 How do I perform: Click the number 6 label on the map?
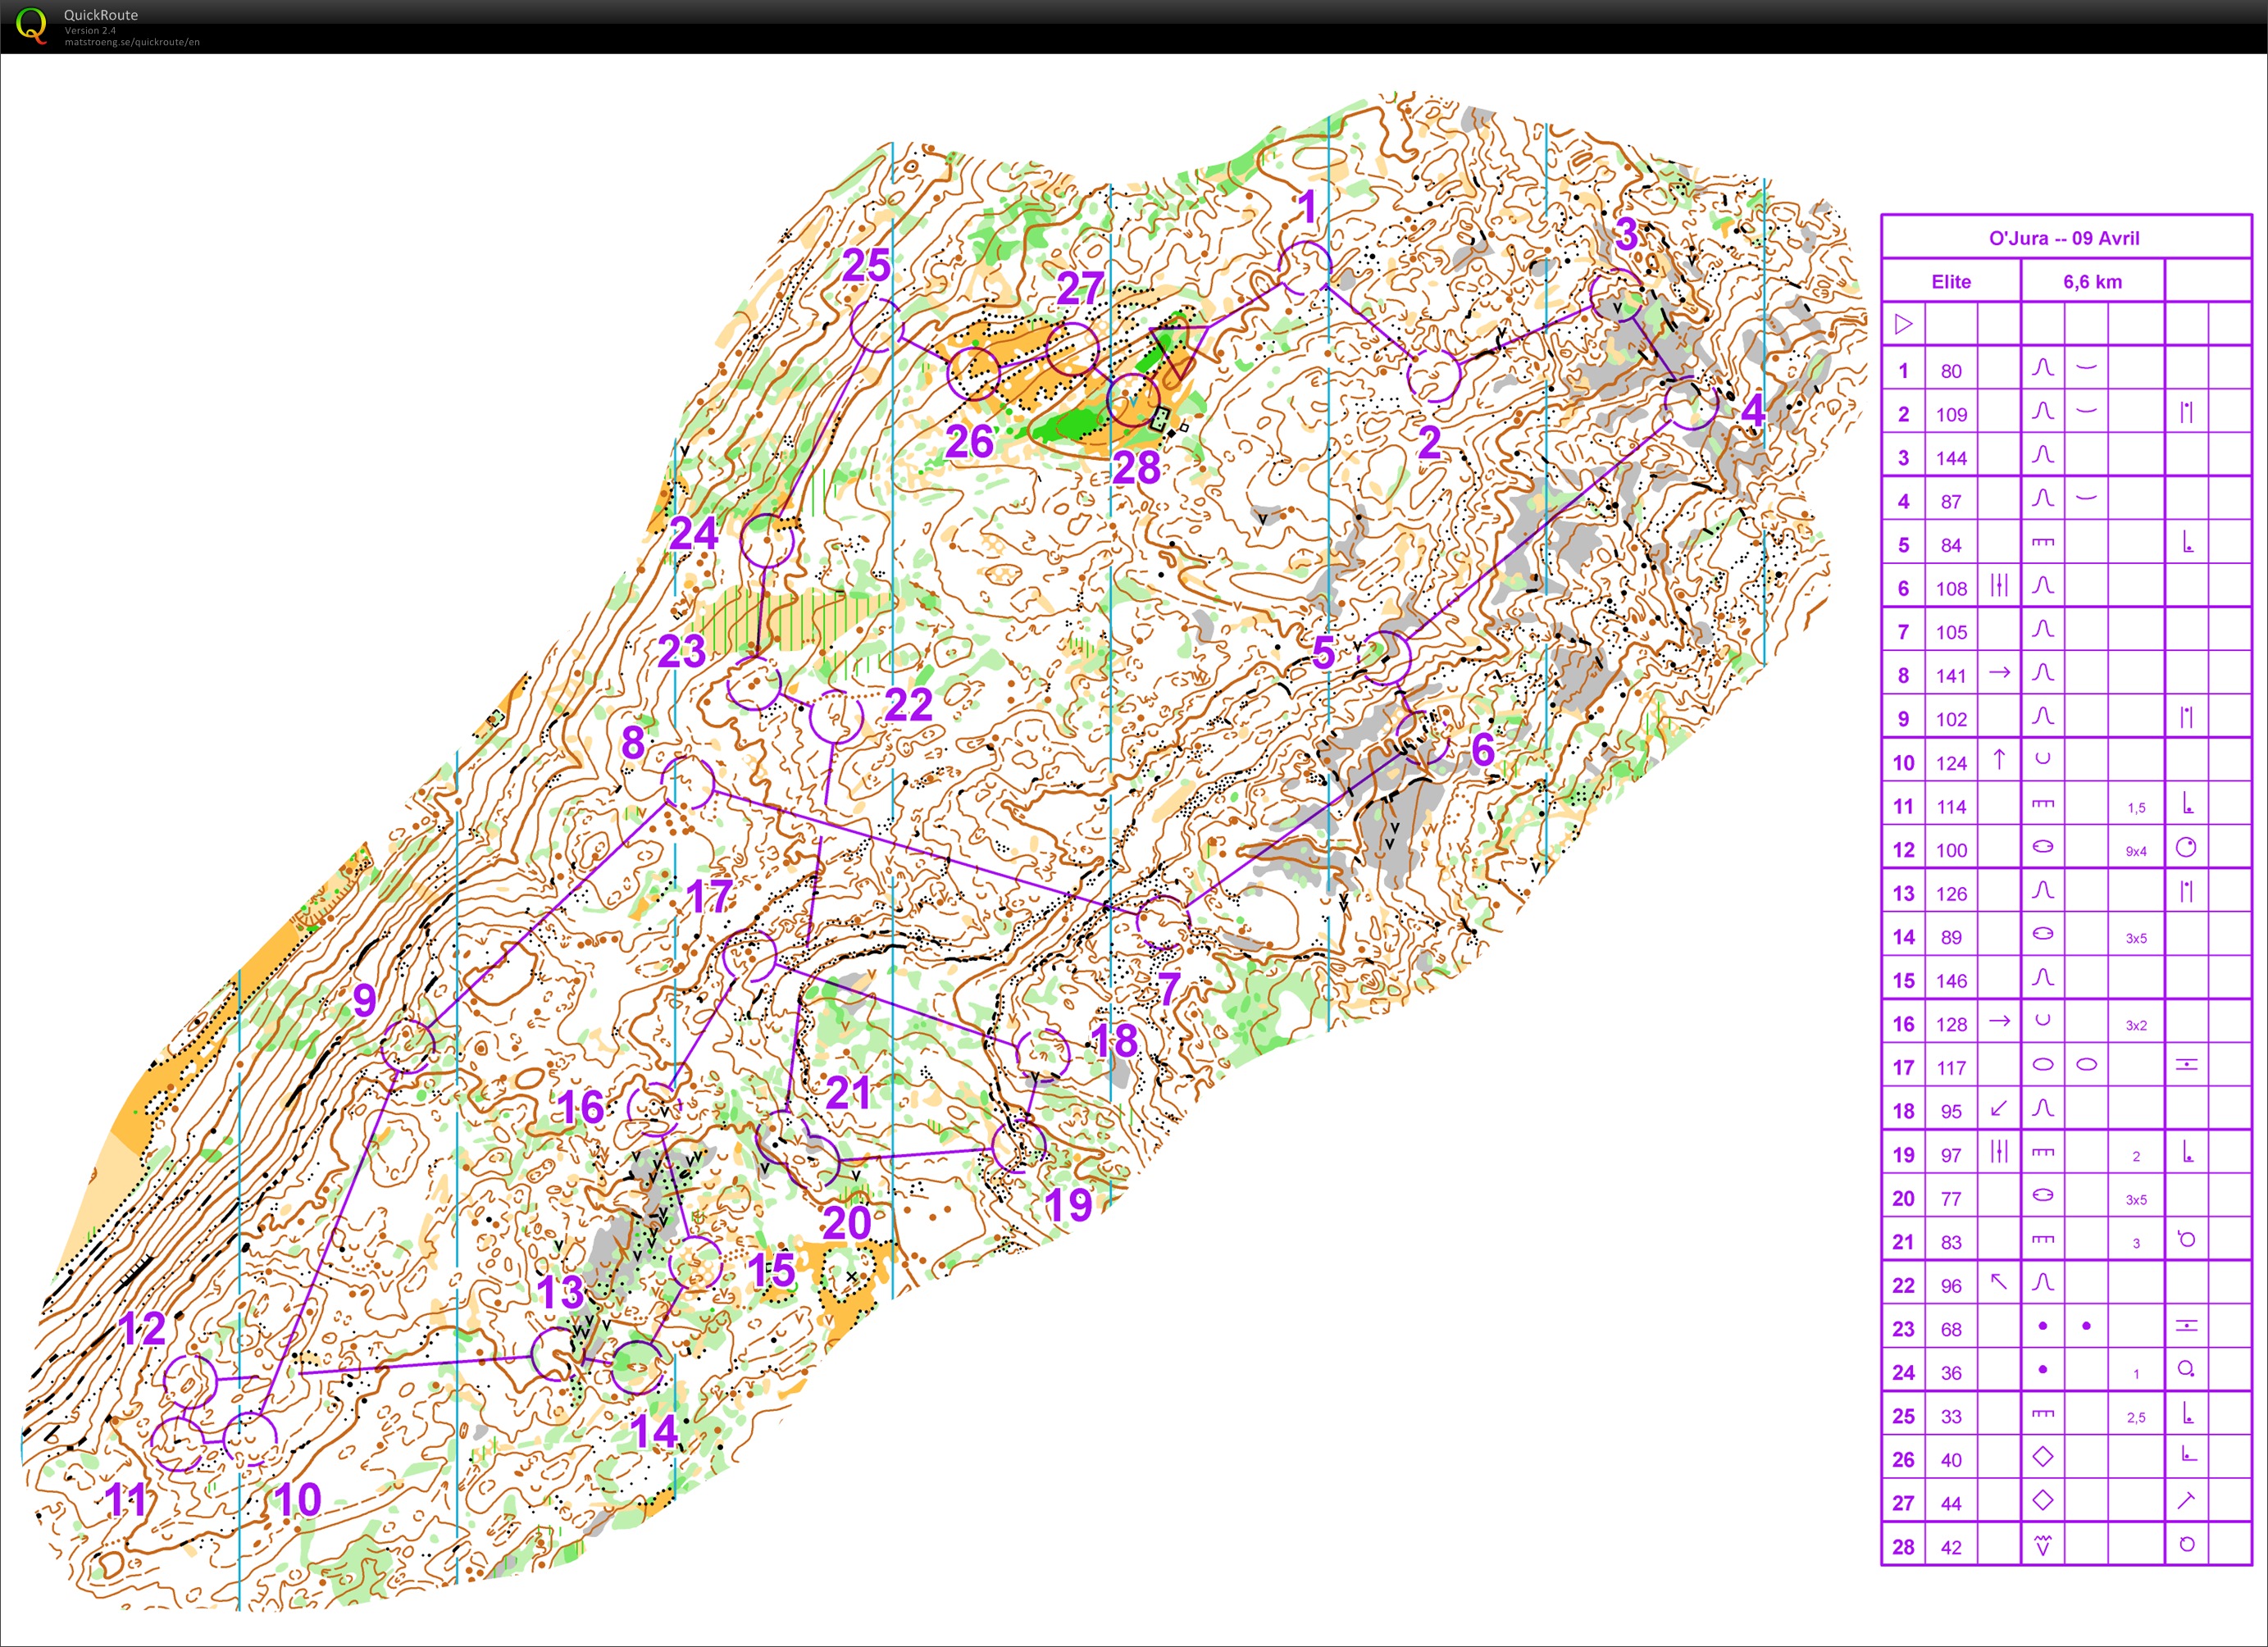1483,749
